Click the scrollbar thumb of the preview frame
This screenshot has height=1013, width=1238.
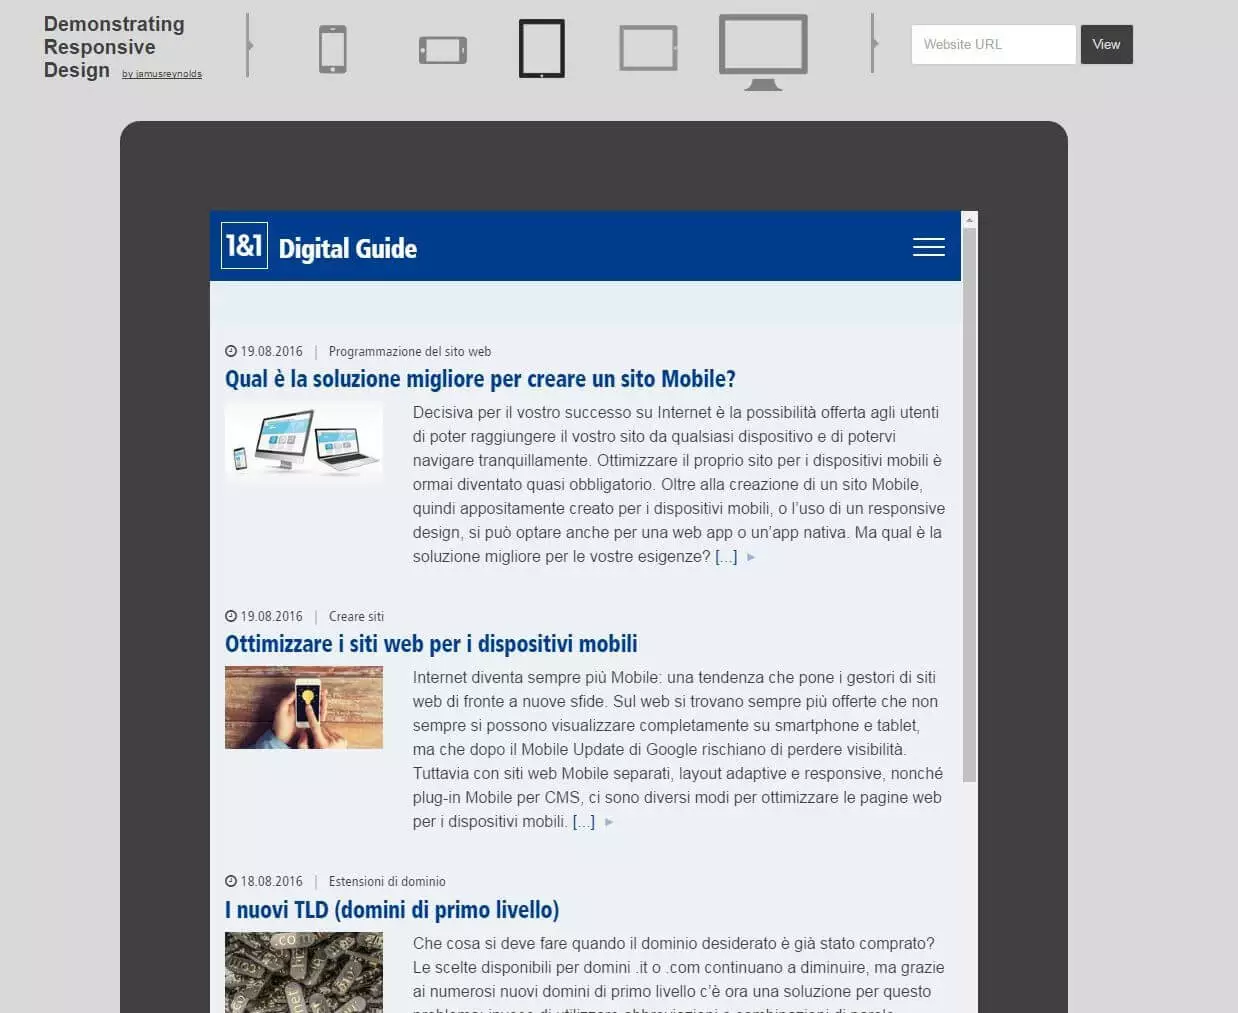[969, 505]
